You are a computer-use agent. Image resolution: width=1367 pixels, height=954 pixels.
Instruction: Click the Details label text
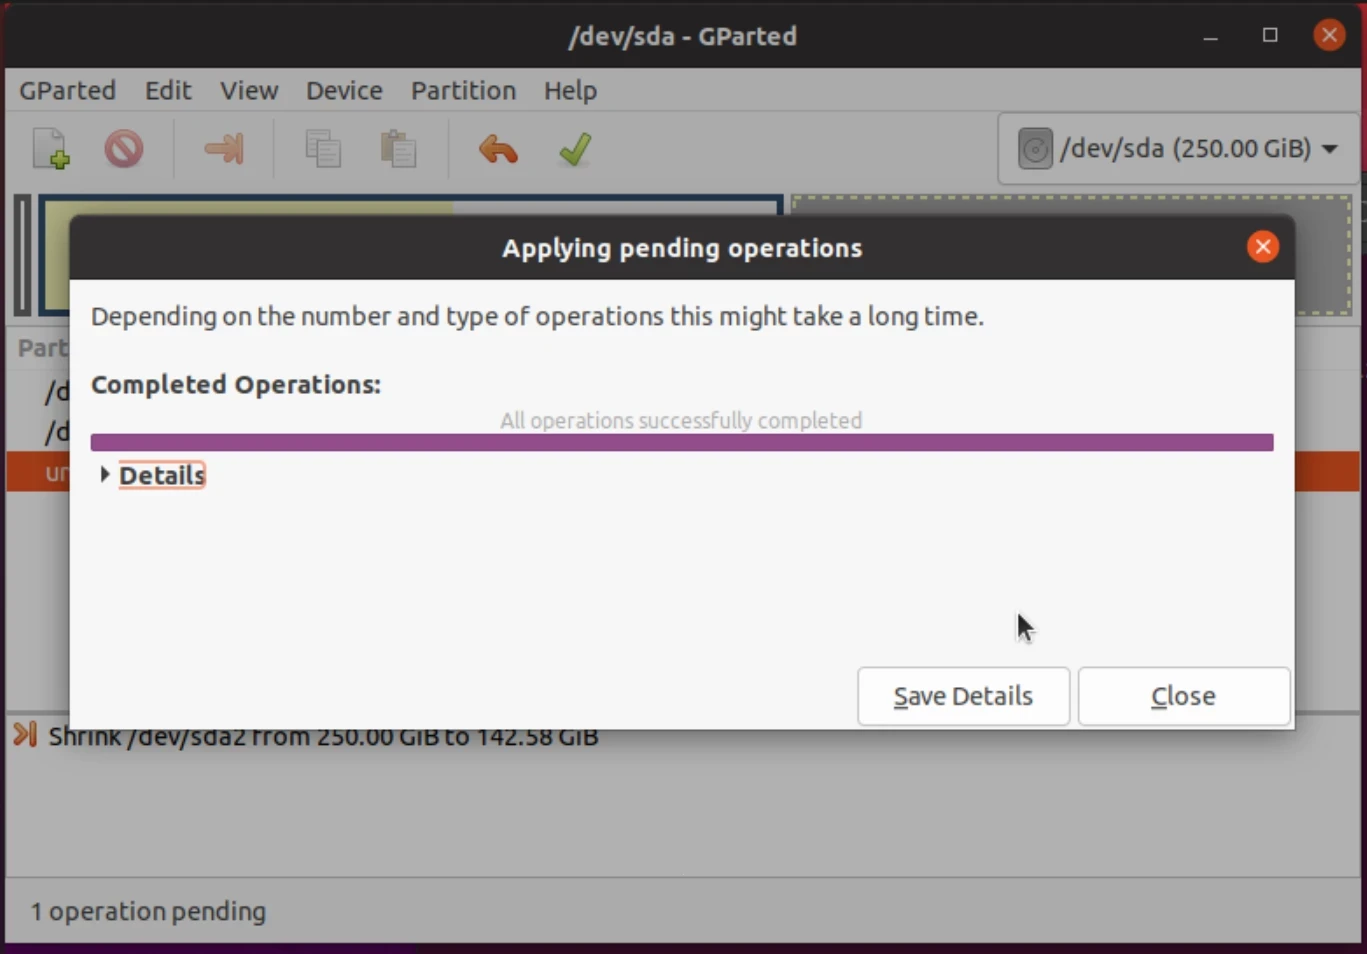(162, 475)
